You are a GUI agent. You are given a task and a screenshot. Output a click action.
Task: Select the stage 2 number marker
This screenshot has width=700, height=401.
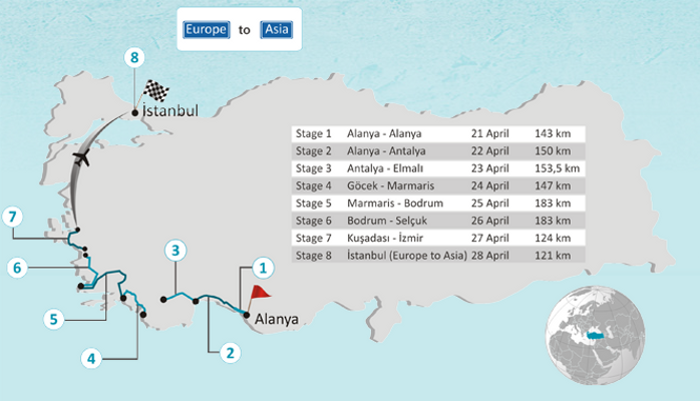coord(229,351)
